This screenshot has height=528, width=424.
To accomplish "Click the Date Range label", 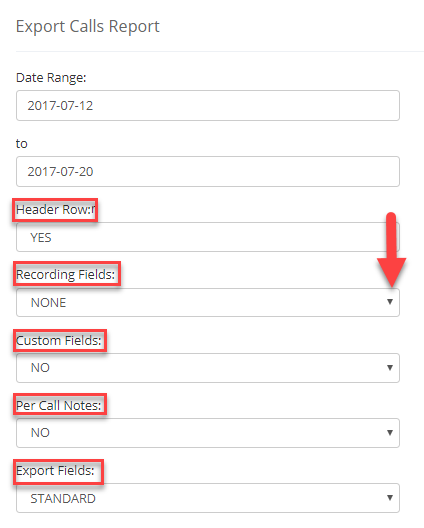I will tap(51, 77).
